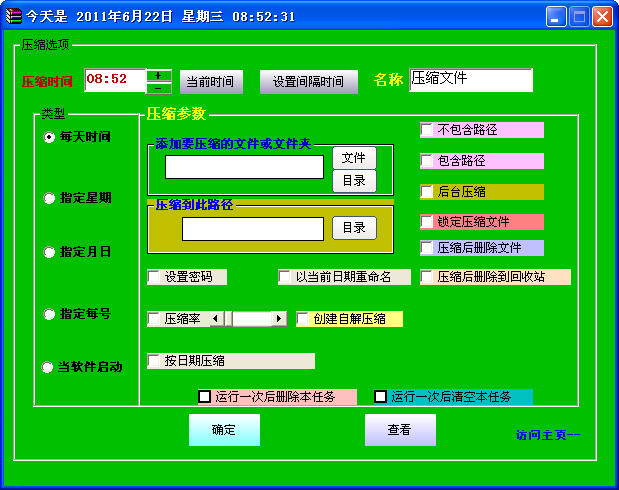Open the 访问主页 link
The image size is (619, 490).
pos(547,435)
